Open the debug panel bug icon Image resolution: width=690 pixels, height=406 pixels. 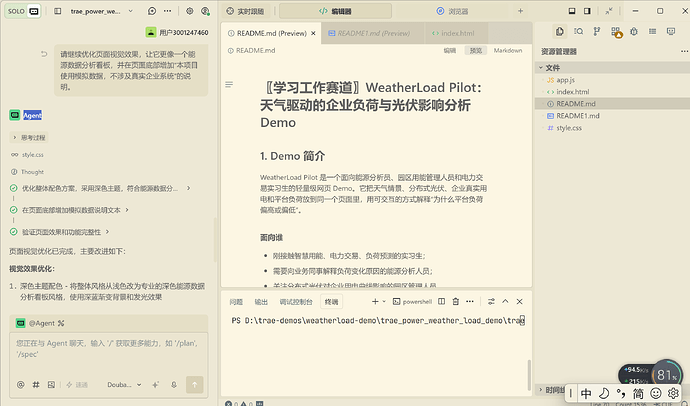[634, 31]
